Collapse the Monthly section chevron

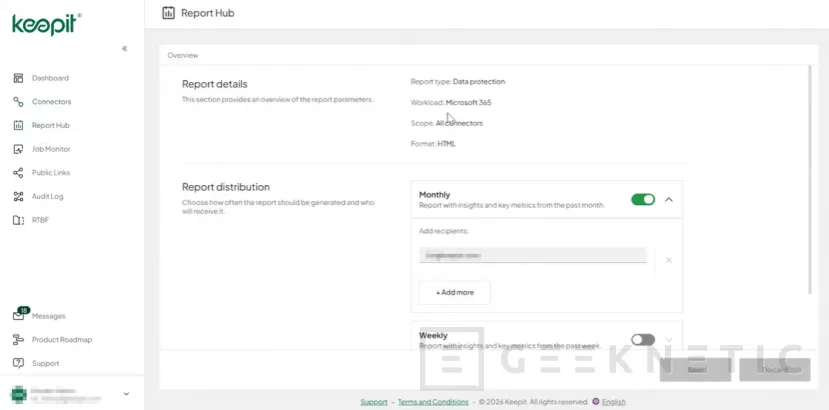click(x=668, y=199)
